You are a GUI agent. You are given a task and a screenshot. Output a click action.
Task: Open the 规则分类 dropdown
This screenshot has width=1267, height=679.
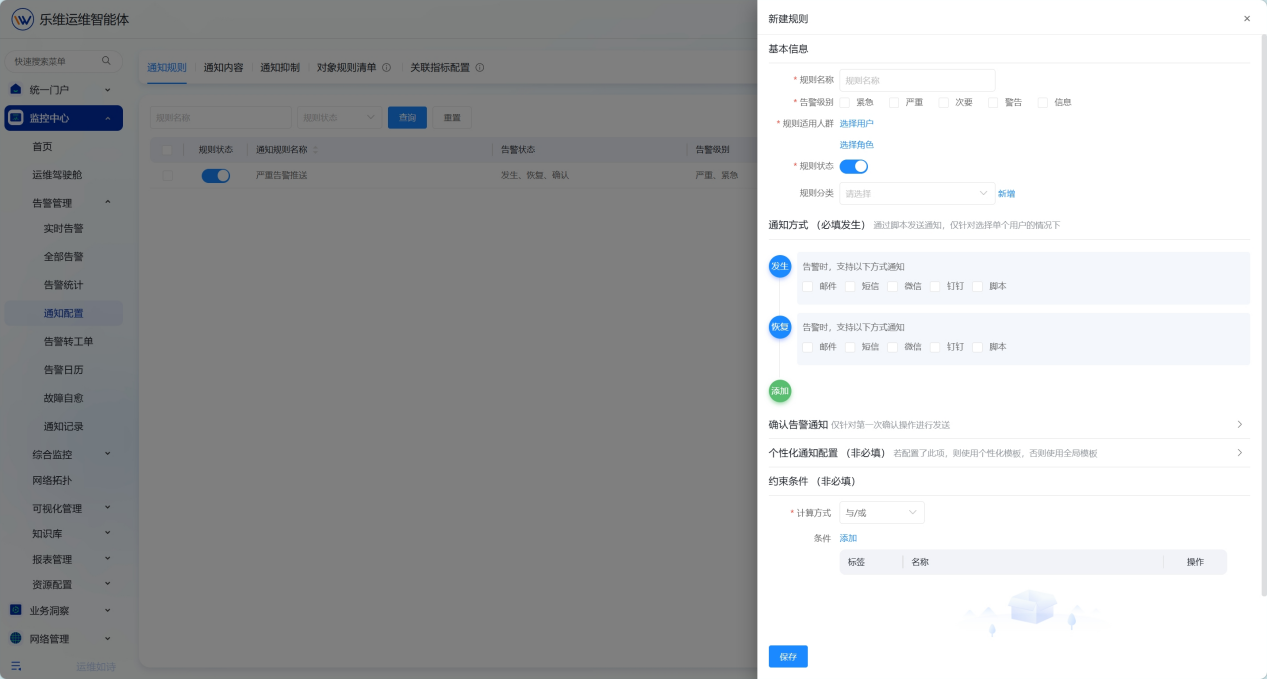tap(917, 193)
